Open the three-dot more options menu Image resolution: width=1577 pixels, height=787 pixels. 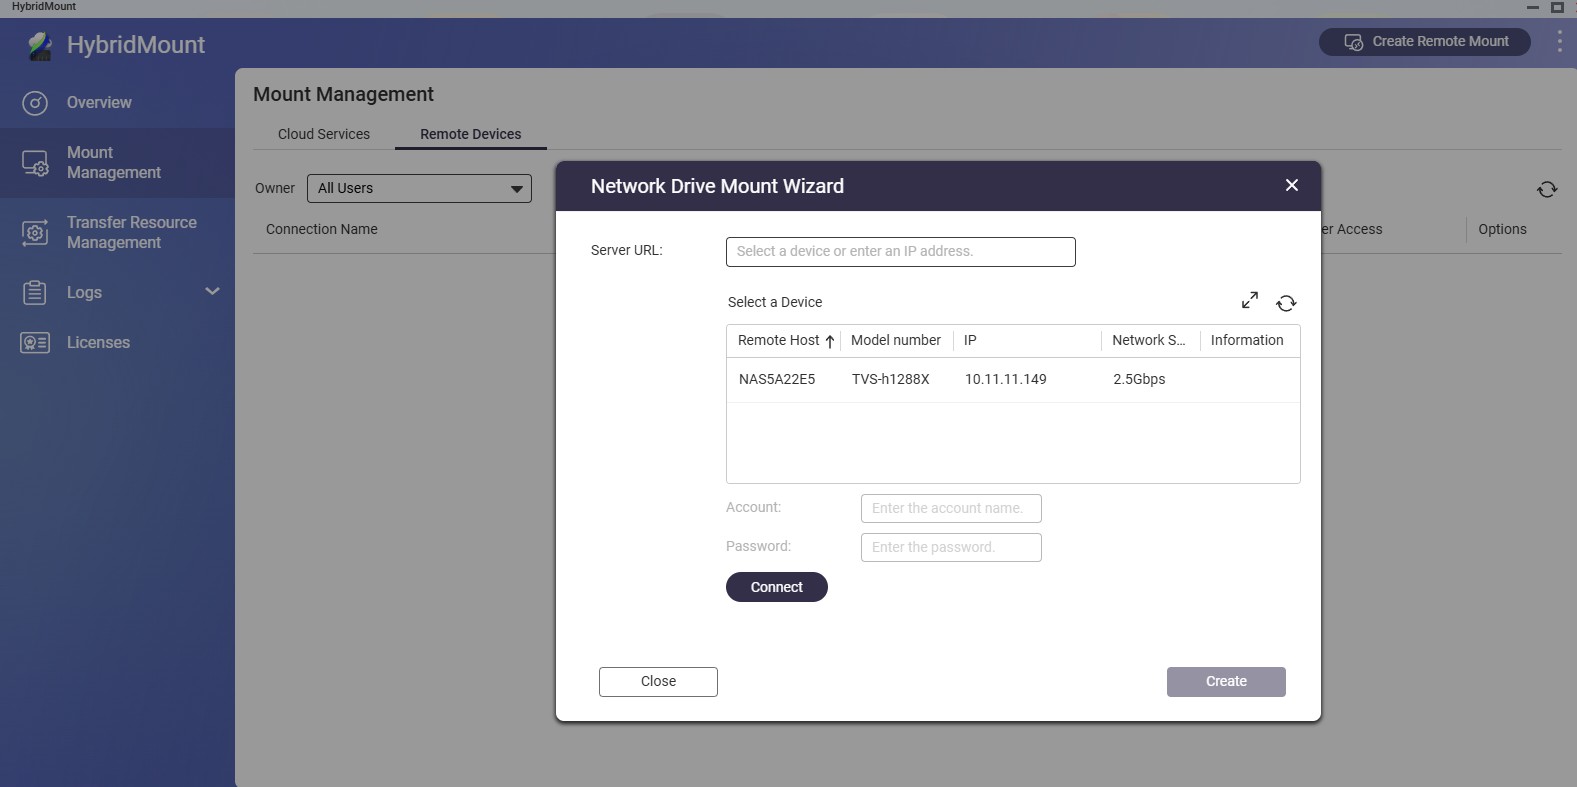tap(1559, 42)
